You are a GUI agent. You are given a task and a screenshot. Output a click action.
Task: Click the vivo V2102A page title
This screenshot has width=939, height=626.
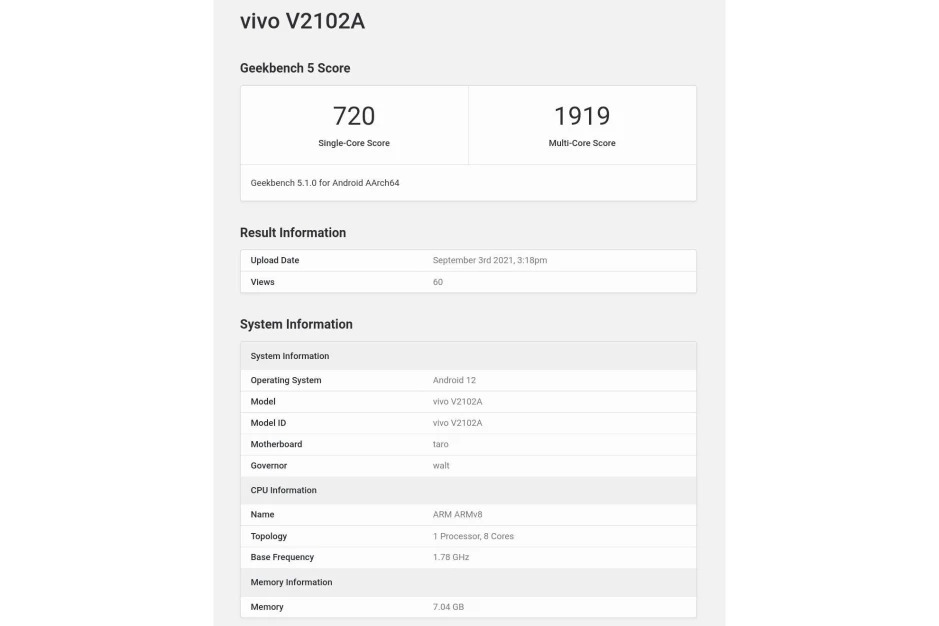(302, 21)
